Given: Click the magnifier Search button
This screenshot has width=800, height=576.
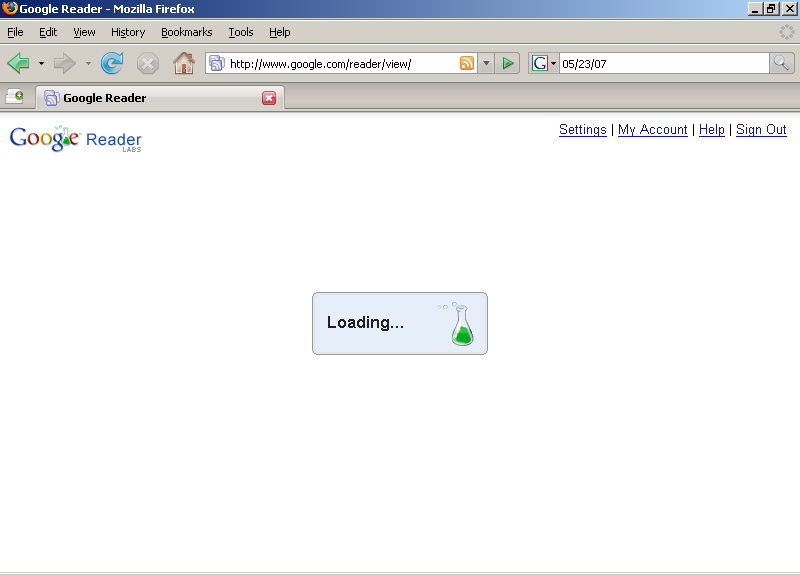Looking at the screenshot, I should (x=782, y=63).
